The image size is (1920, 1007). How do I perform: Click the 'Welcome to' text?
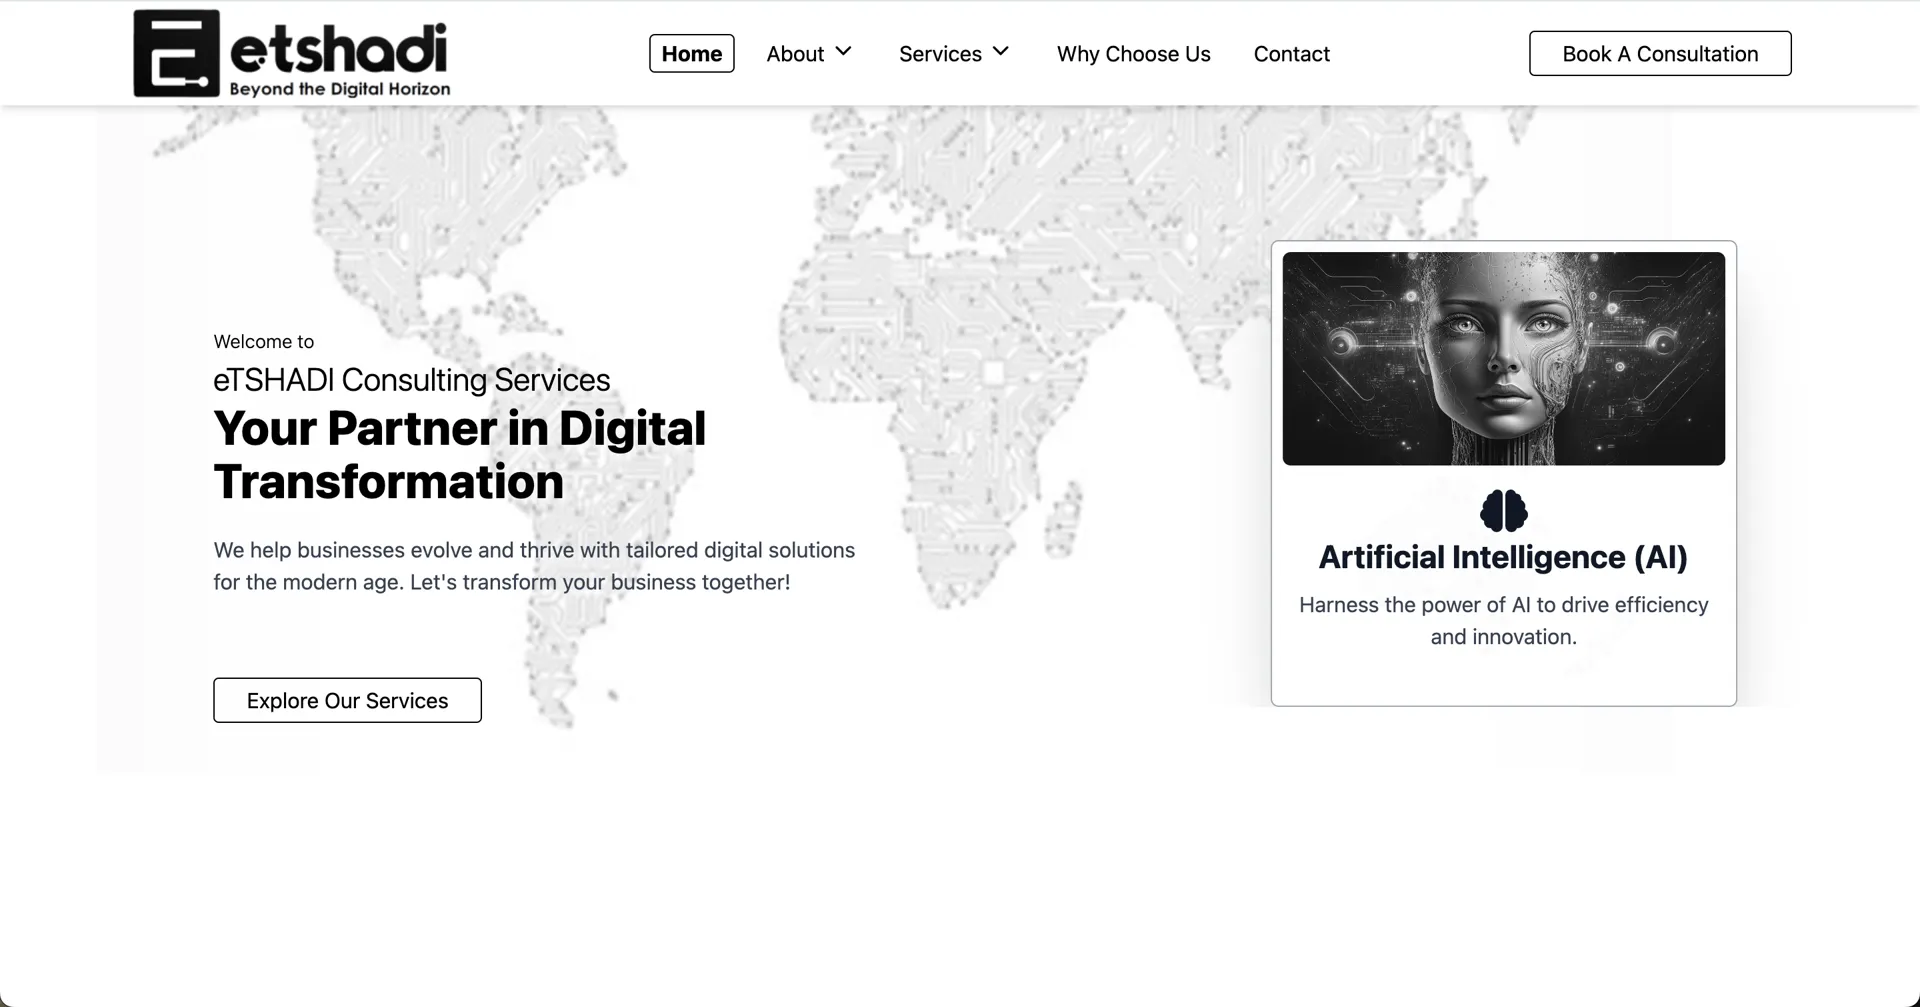[263, 342]
